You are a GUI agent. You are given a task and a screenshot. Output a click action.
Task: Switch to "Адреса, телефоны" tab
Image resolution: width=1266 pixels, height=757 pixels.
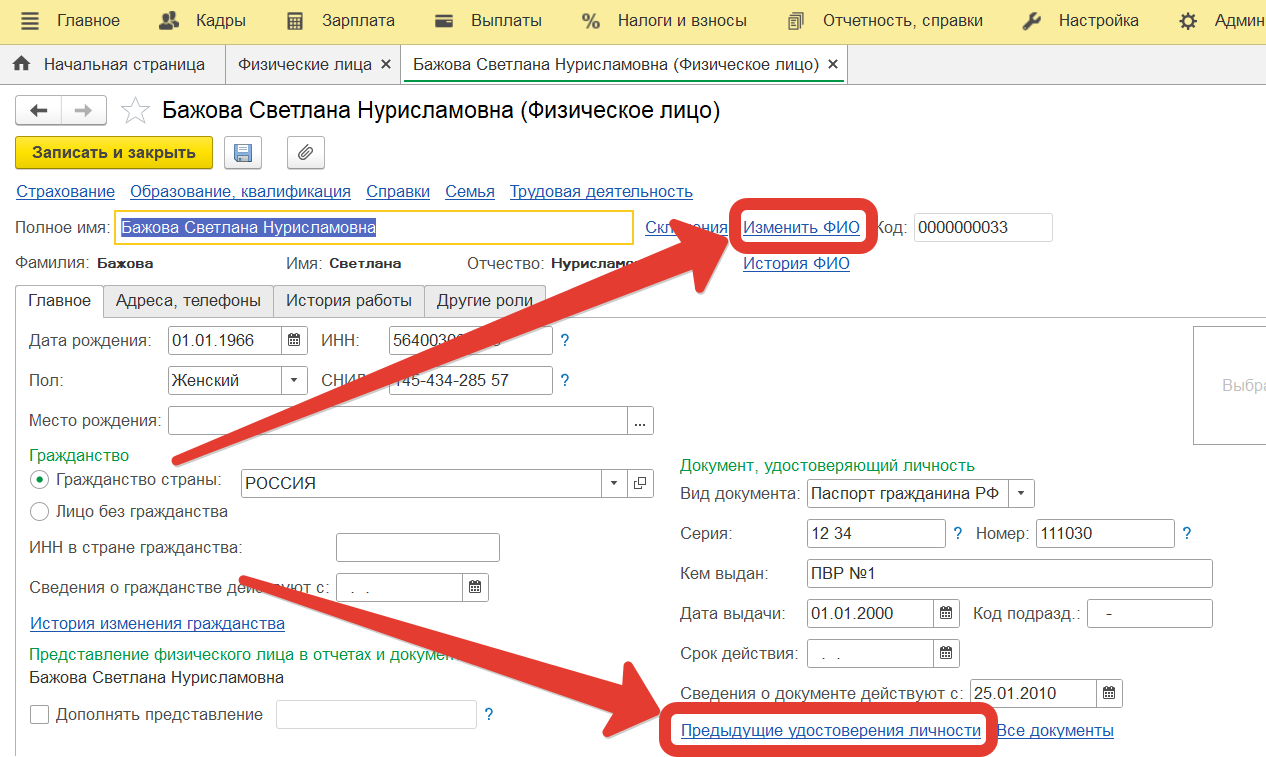[188, 300]
